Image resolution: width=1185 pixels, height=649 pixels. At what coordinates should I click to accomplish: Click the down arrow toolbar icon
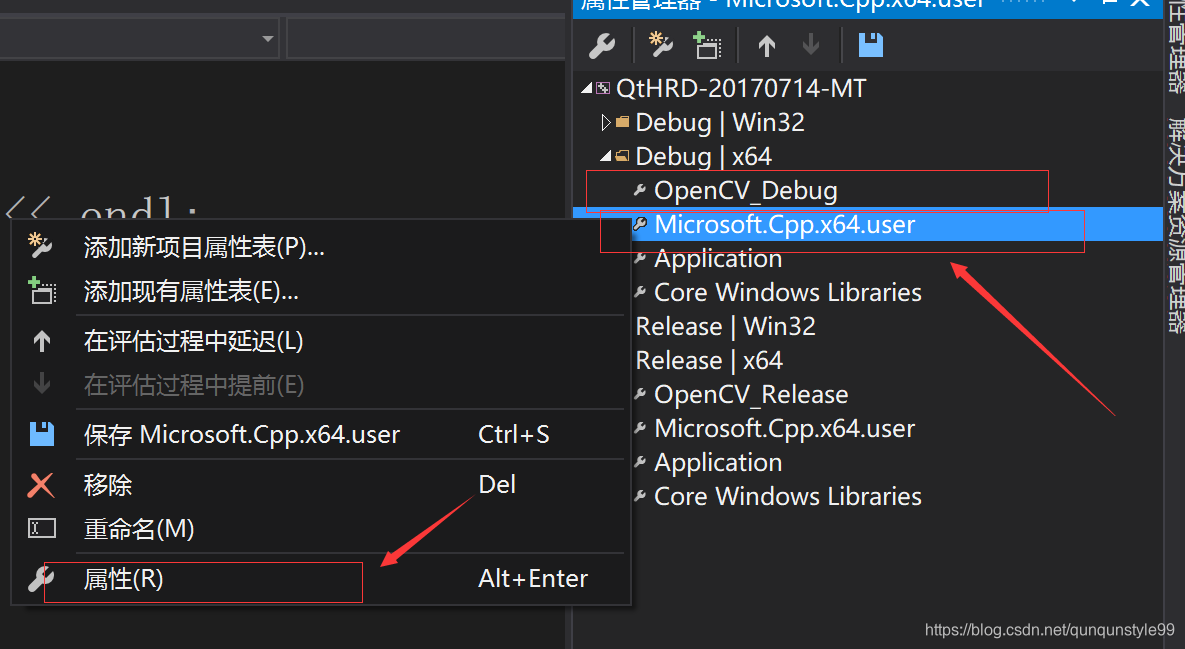(811, 45)
